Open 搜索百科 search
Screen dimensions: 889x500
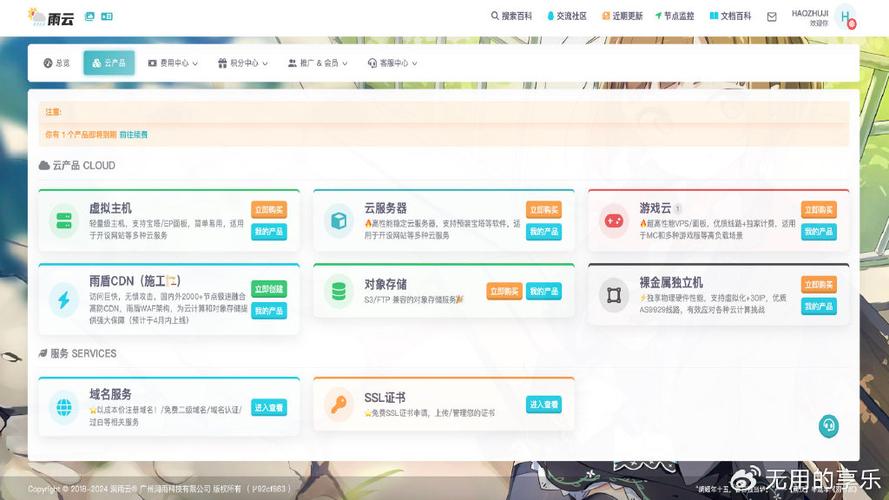pos(511,16)
